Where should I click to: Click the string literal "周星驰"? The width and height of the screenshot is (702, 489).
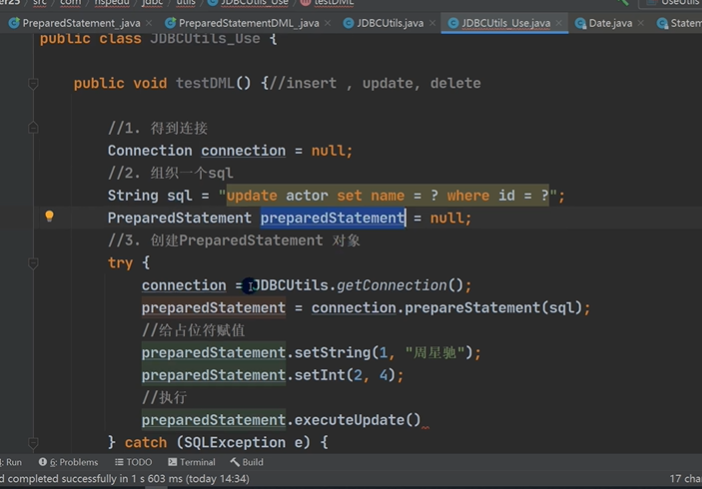(435, 352)
